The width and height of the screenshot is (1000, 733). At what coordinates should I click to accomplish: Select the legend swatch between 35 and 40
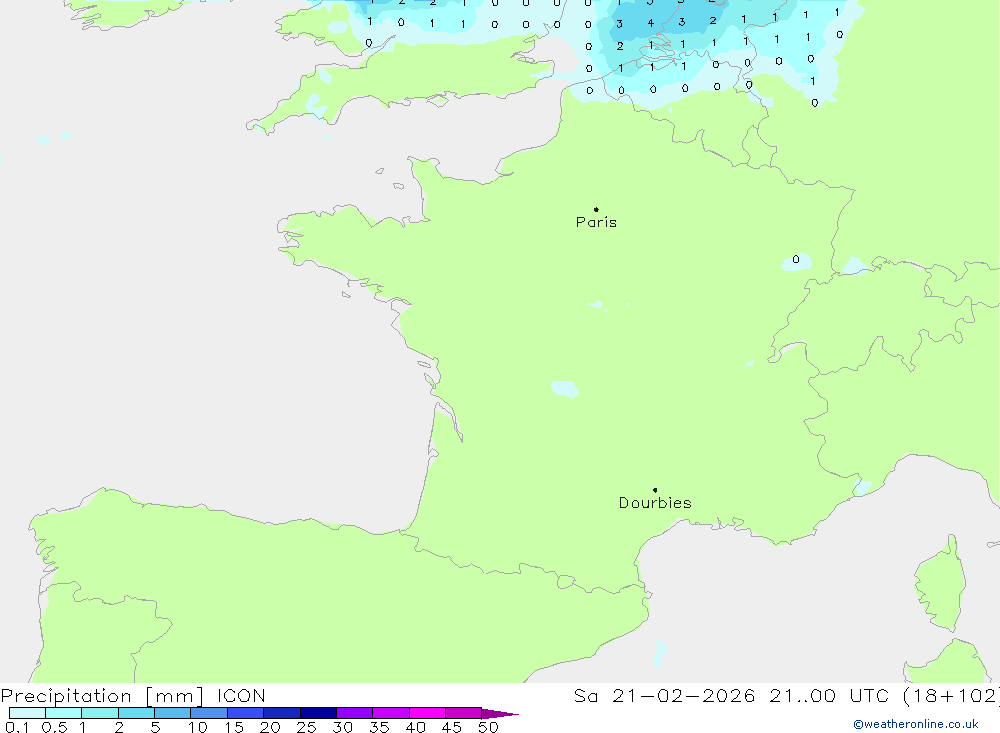391,713
